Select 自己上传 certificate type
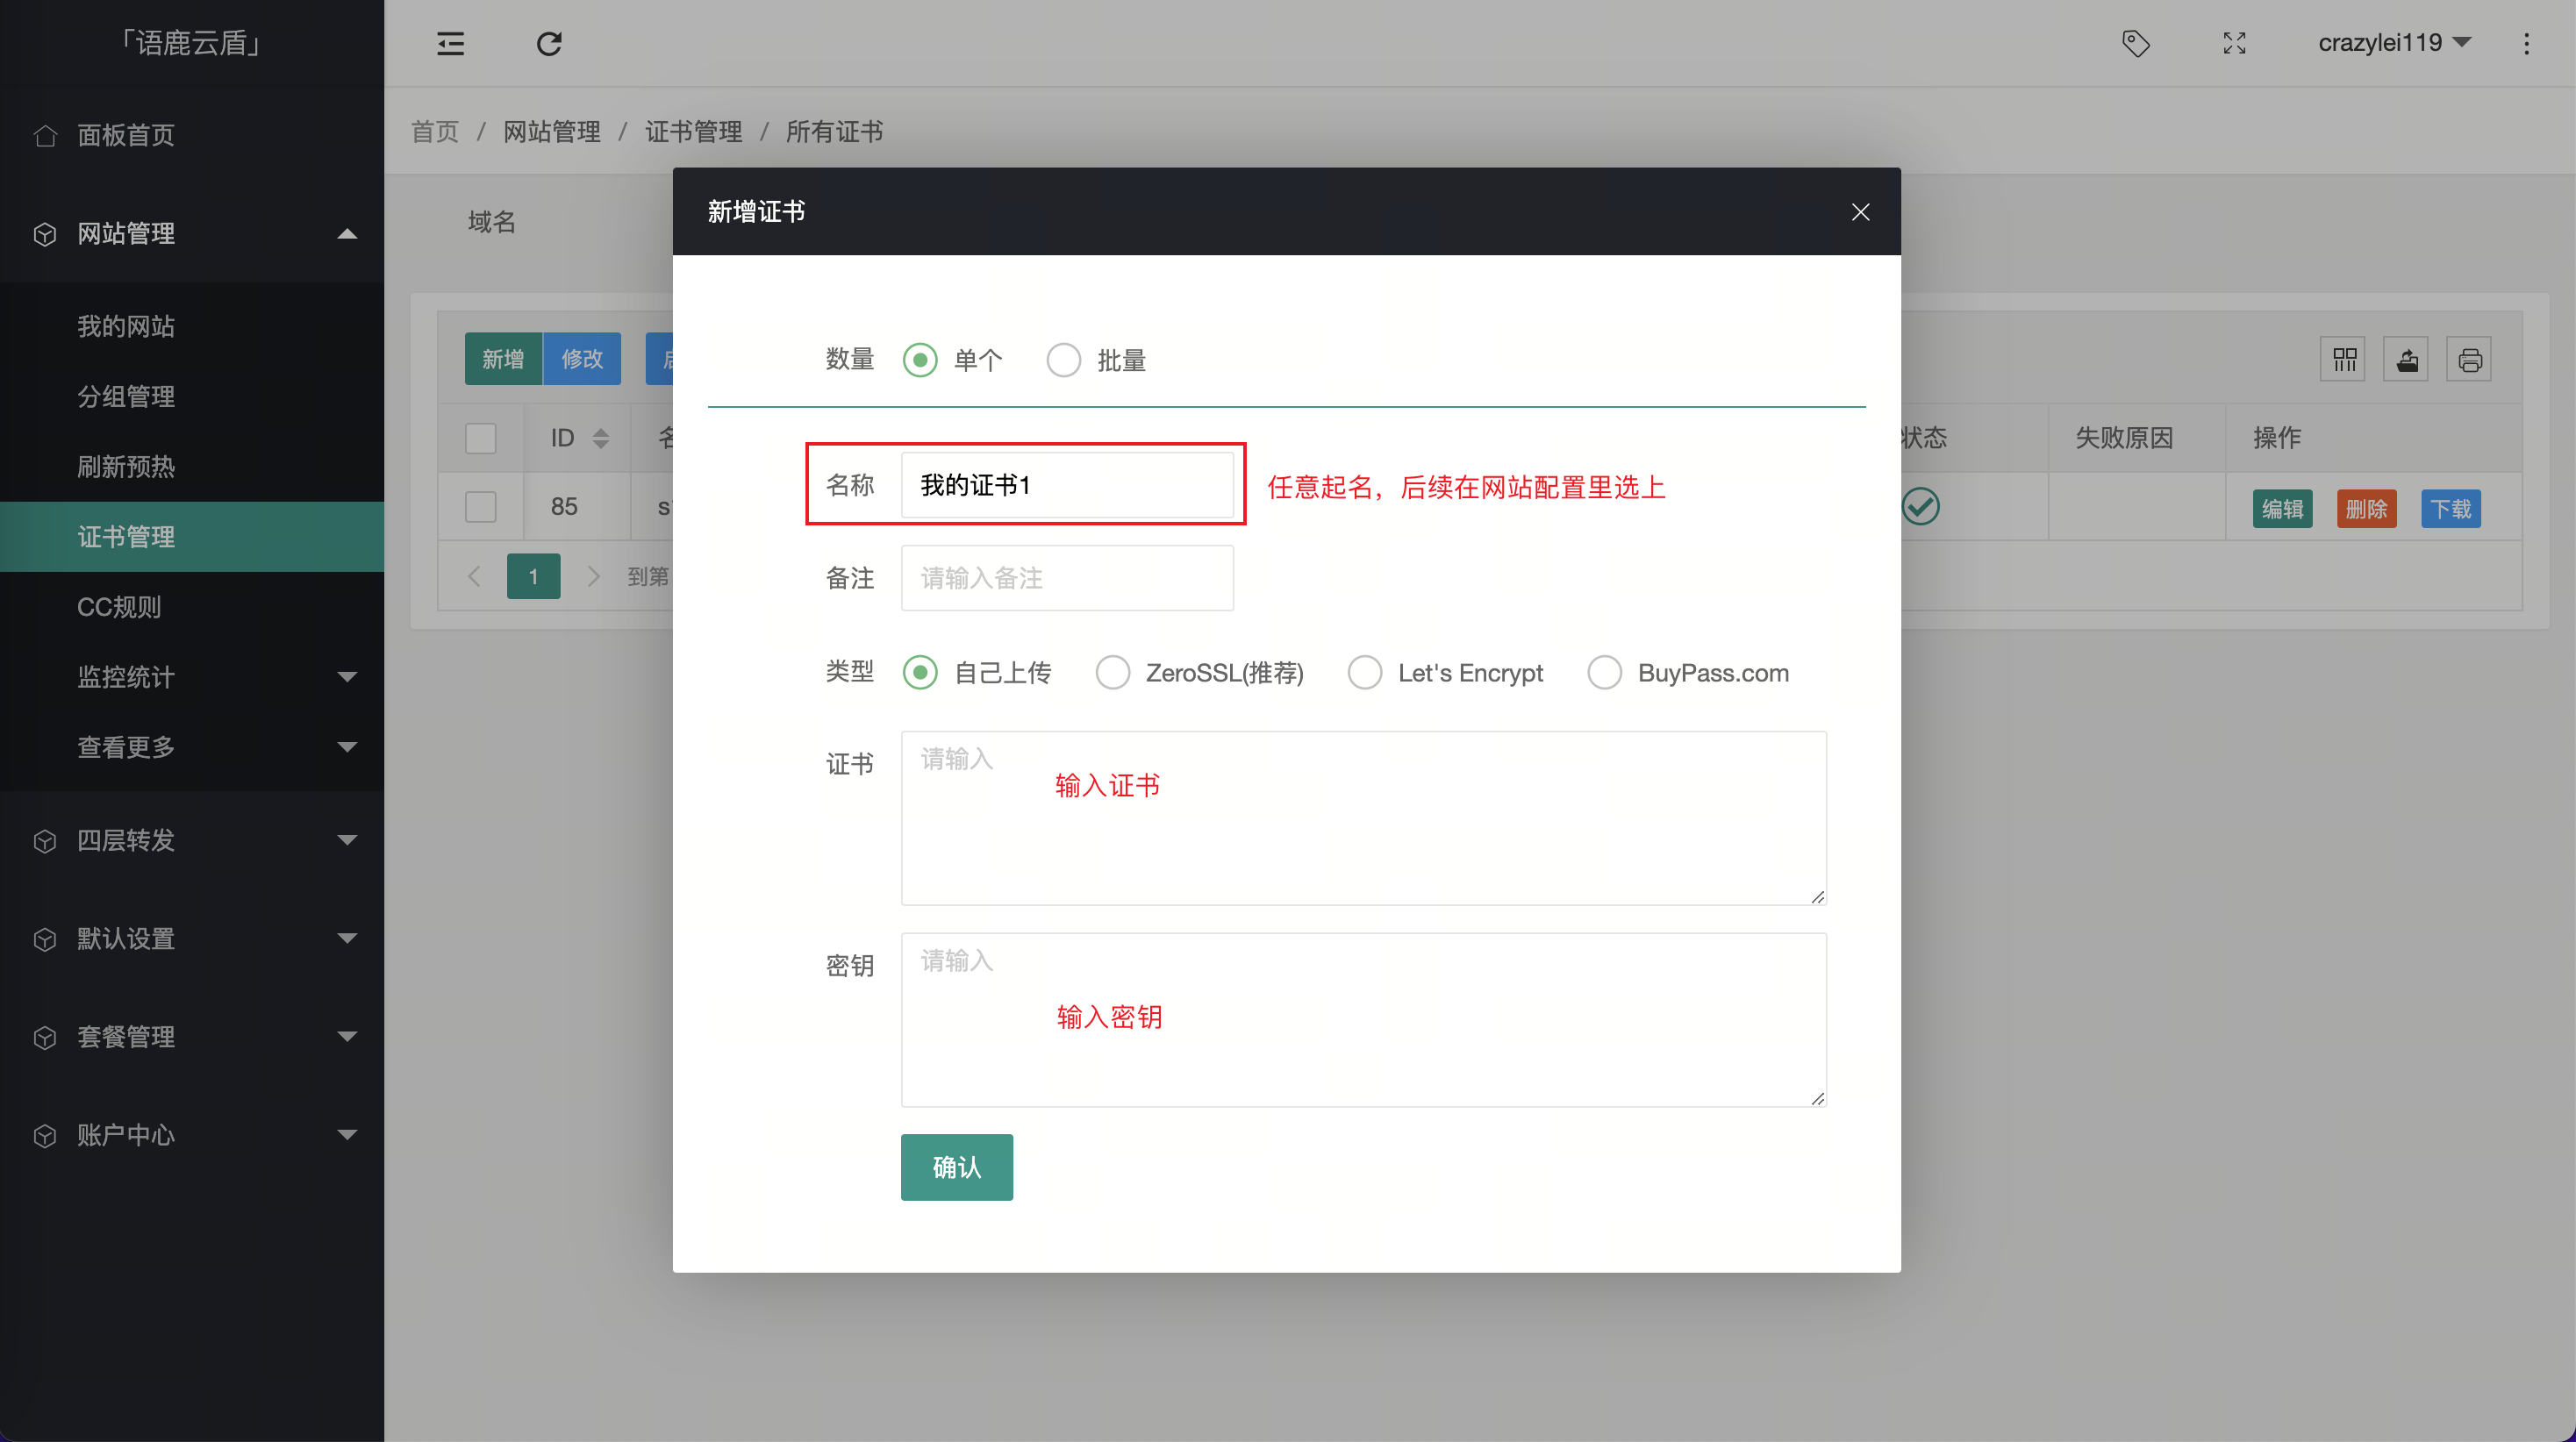Viewport: 2576px width, 1442px height. pos(920,672)
